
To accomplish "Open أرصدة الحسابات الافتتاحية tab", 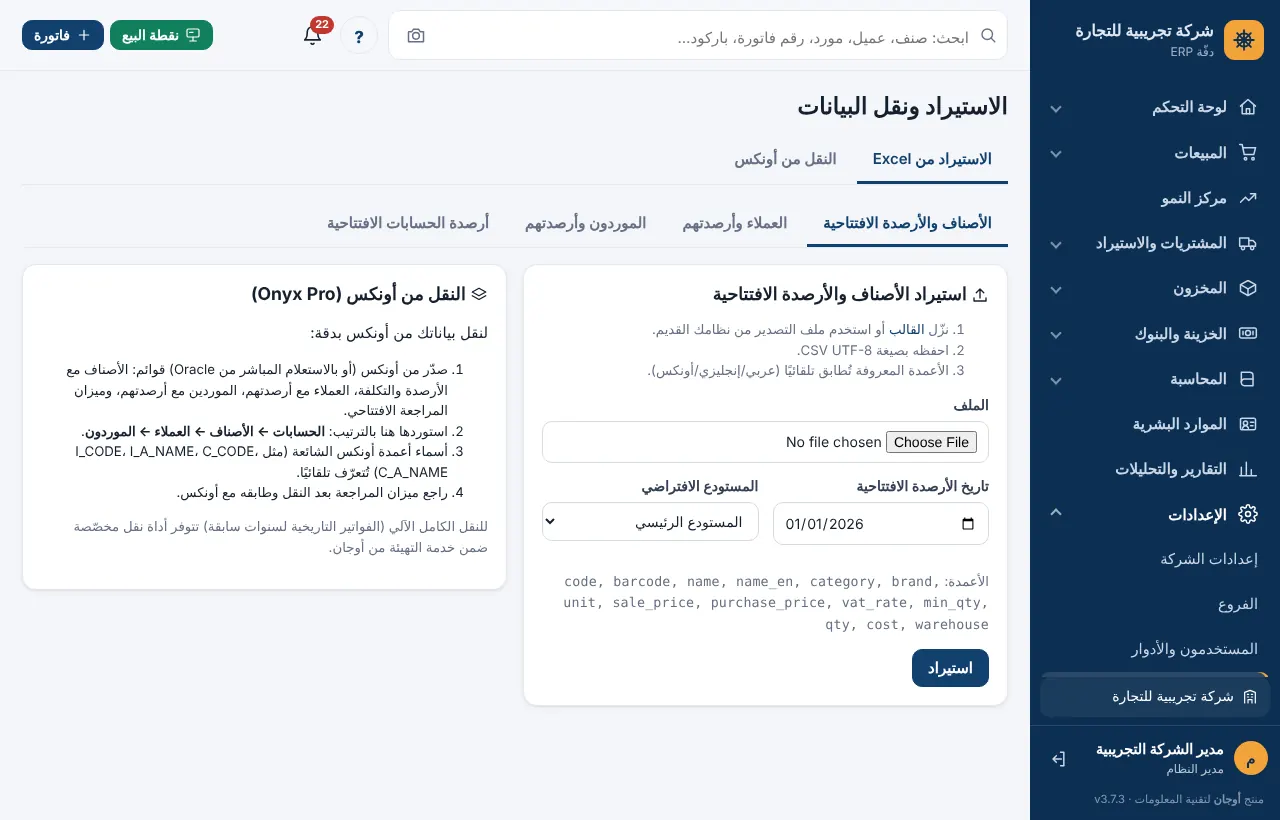I will tap(408, 222).
